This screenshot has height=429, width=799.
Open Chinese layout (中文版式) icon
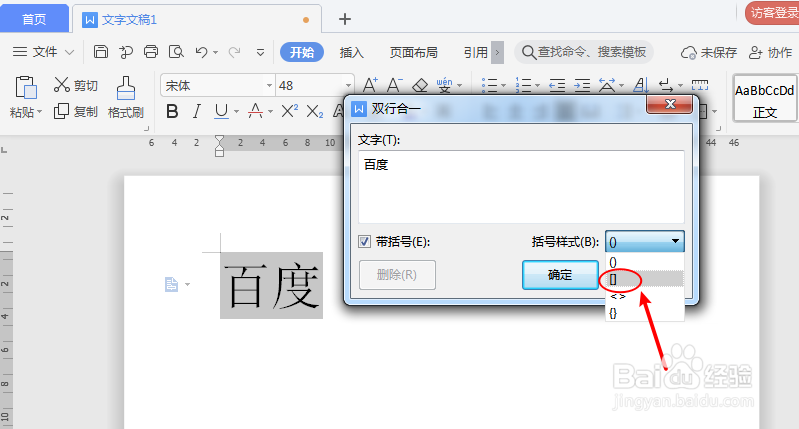coord(606,85)
